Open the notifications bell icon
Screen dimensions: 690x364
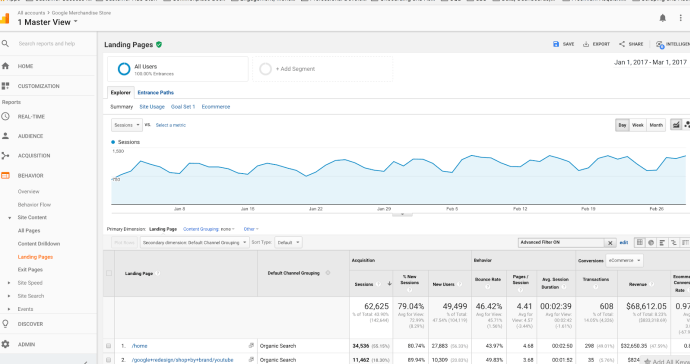[662, 18]
